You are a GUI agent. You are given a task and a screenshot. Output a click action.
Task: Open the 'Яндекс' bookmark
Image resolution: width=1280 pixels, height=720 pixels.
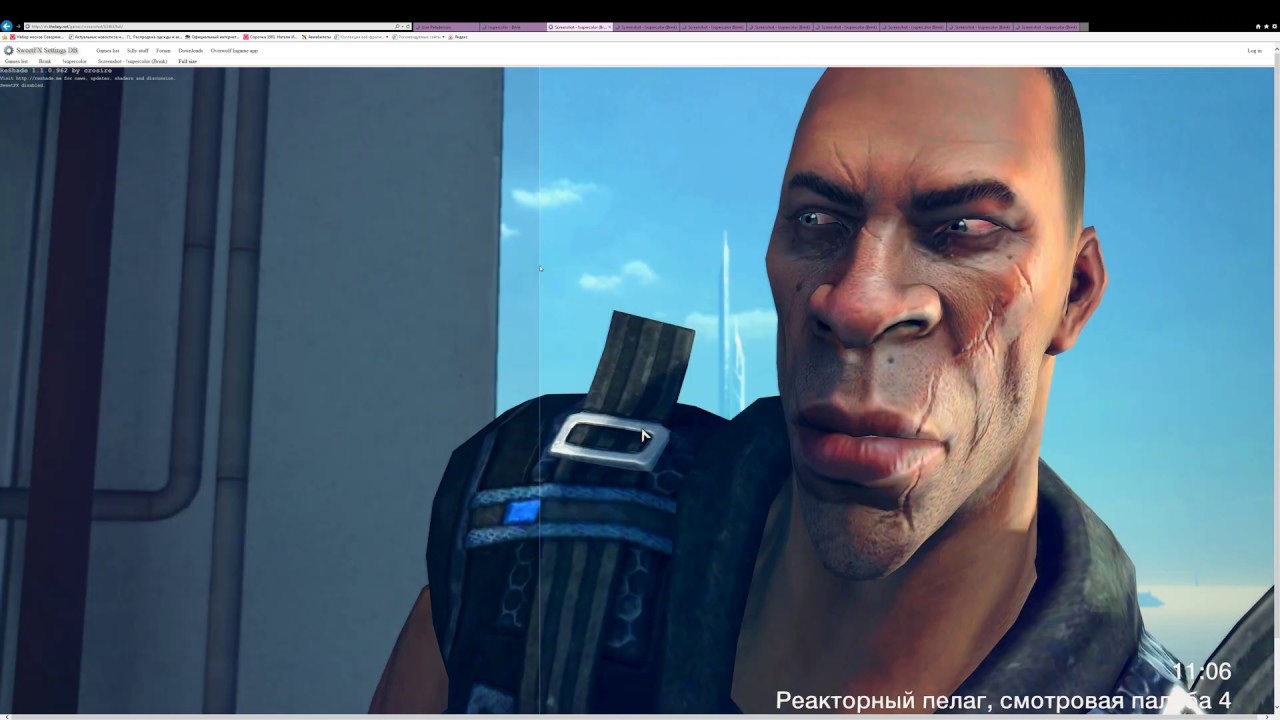pyautogui.click(x=458, y=37)
